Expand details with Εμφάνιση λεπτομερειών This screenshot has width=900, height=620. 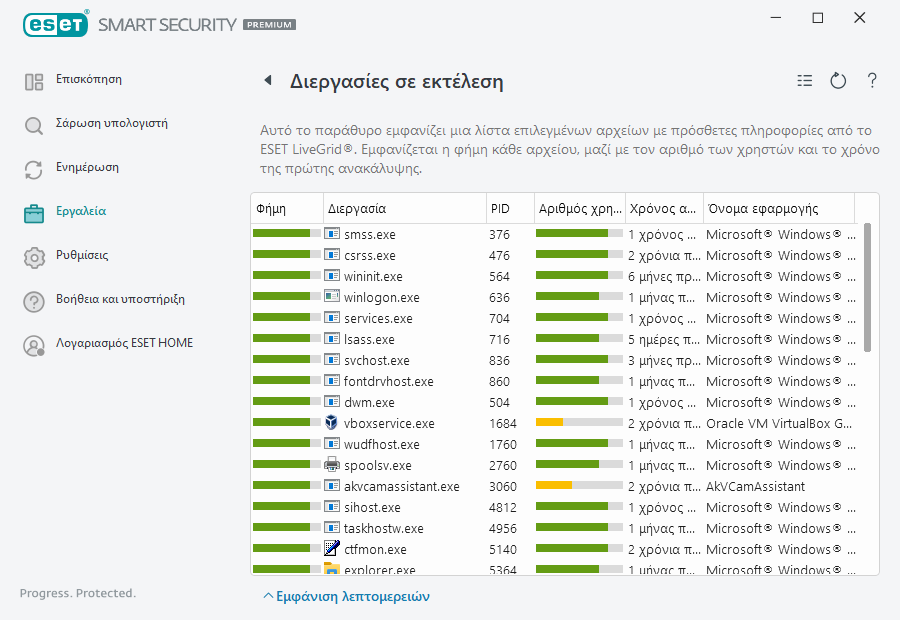346,596
